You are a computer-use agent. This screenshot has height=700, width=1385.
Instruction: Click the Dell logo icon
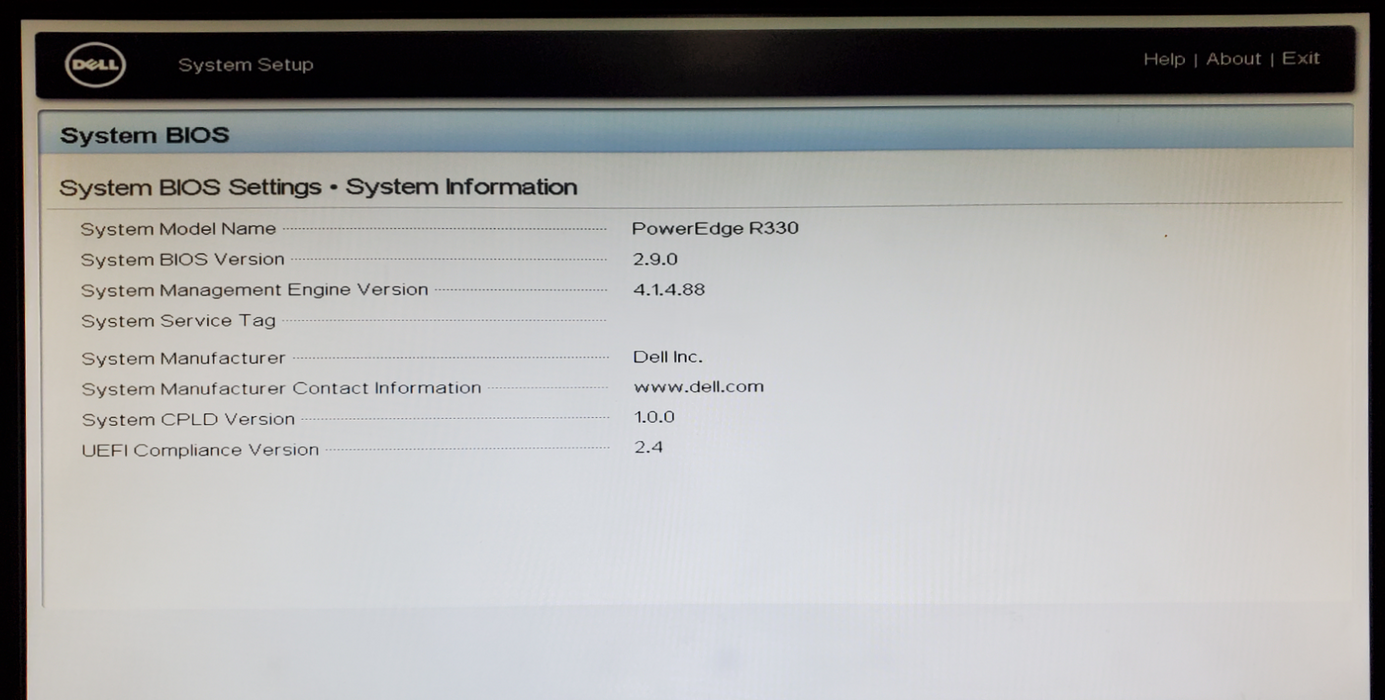click(95, 65)
